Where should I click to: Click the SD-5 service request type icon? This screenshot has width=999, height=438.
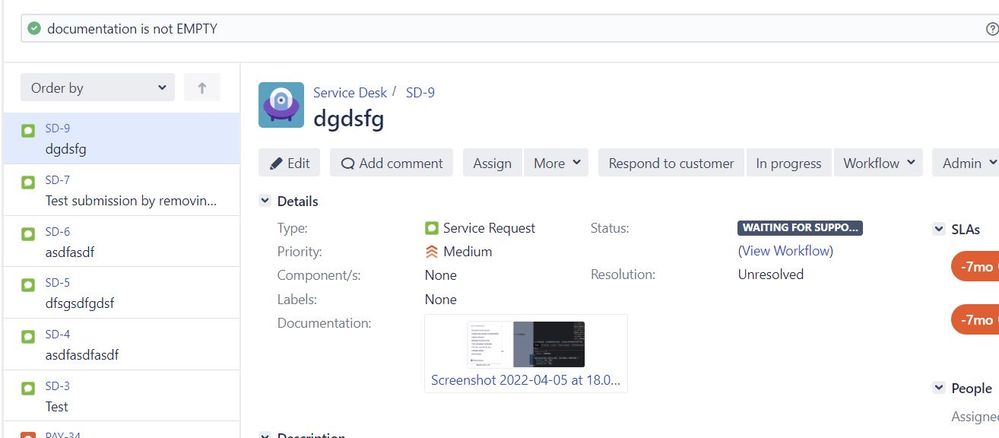pyautogui.click(x=28, y=285)
